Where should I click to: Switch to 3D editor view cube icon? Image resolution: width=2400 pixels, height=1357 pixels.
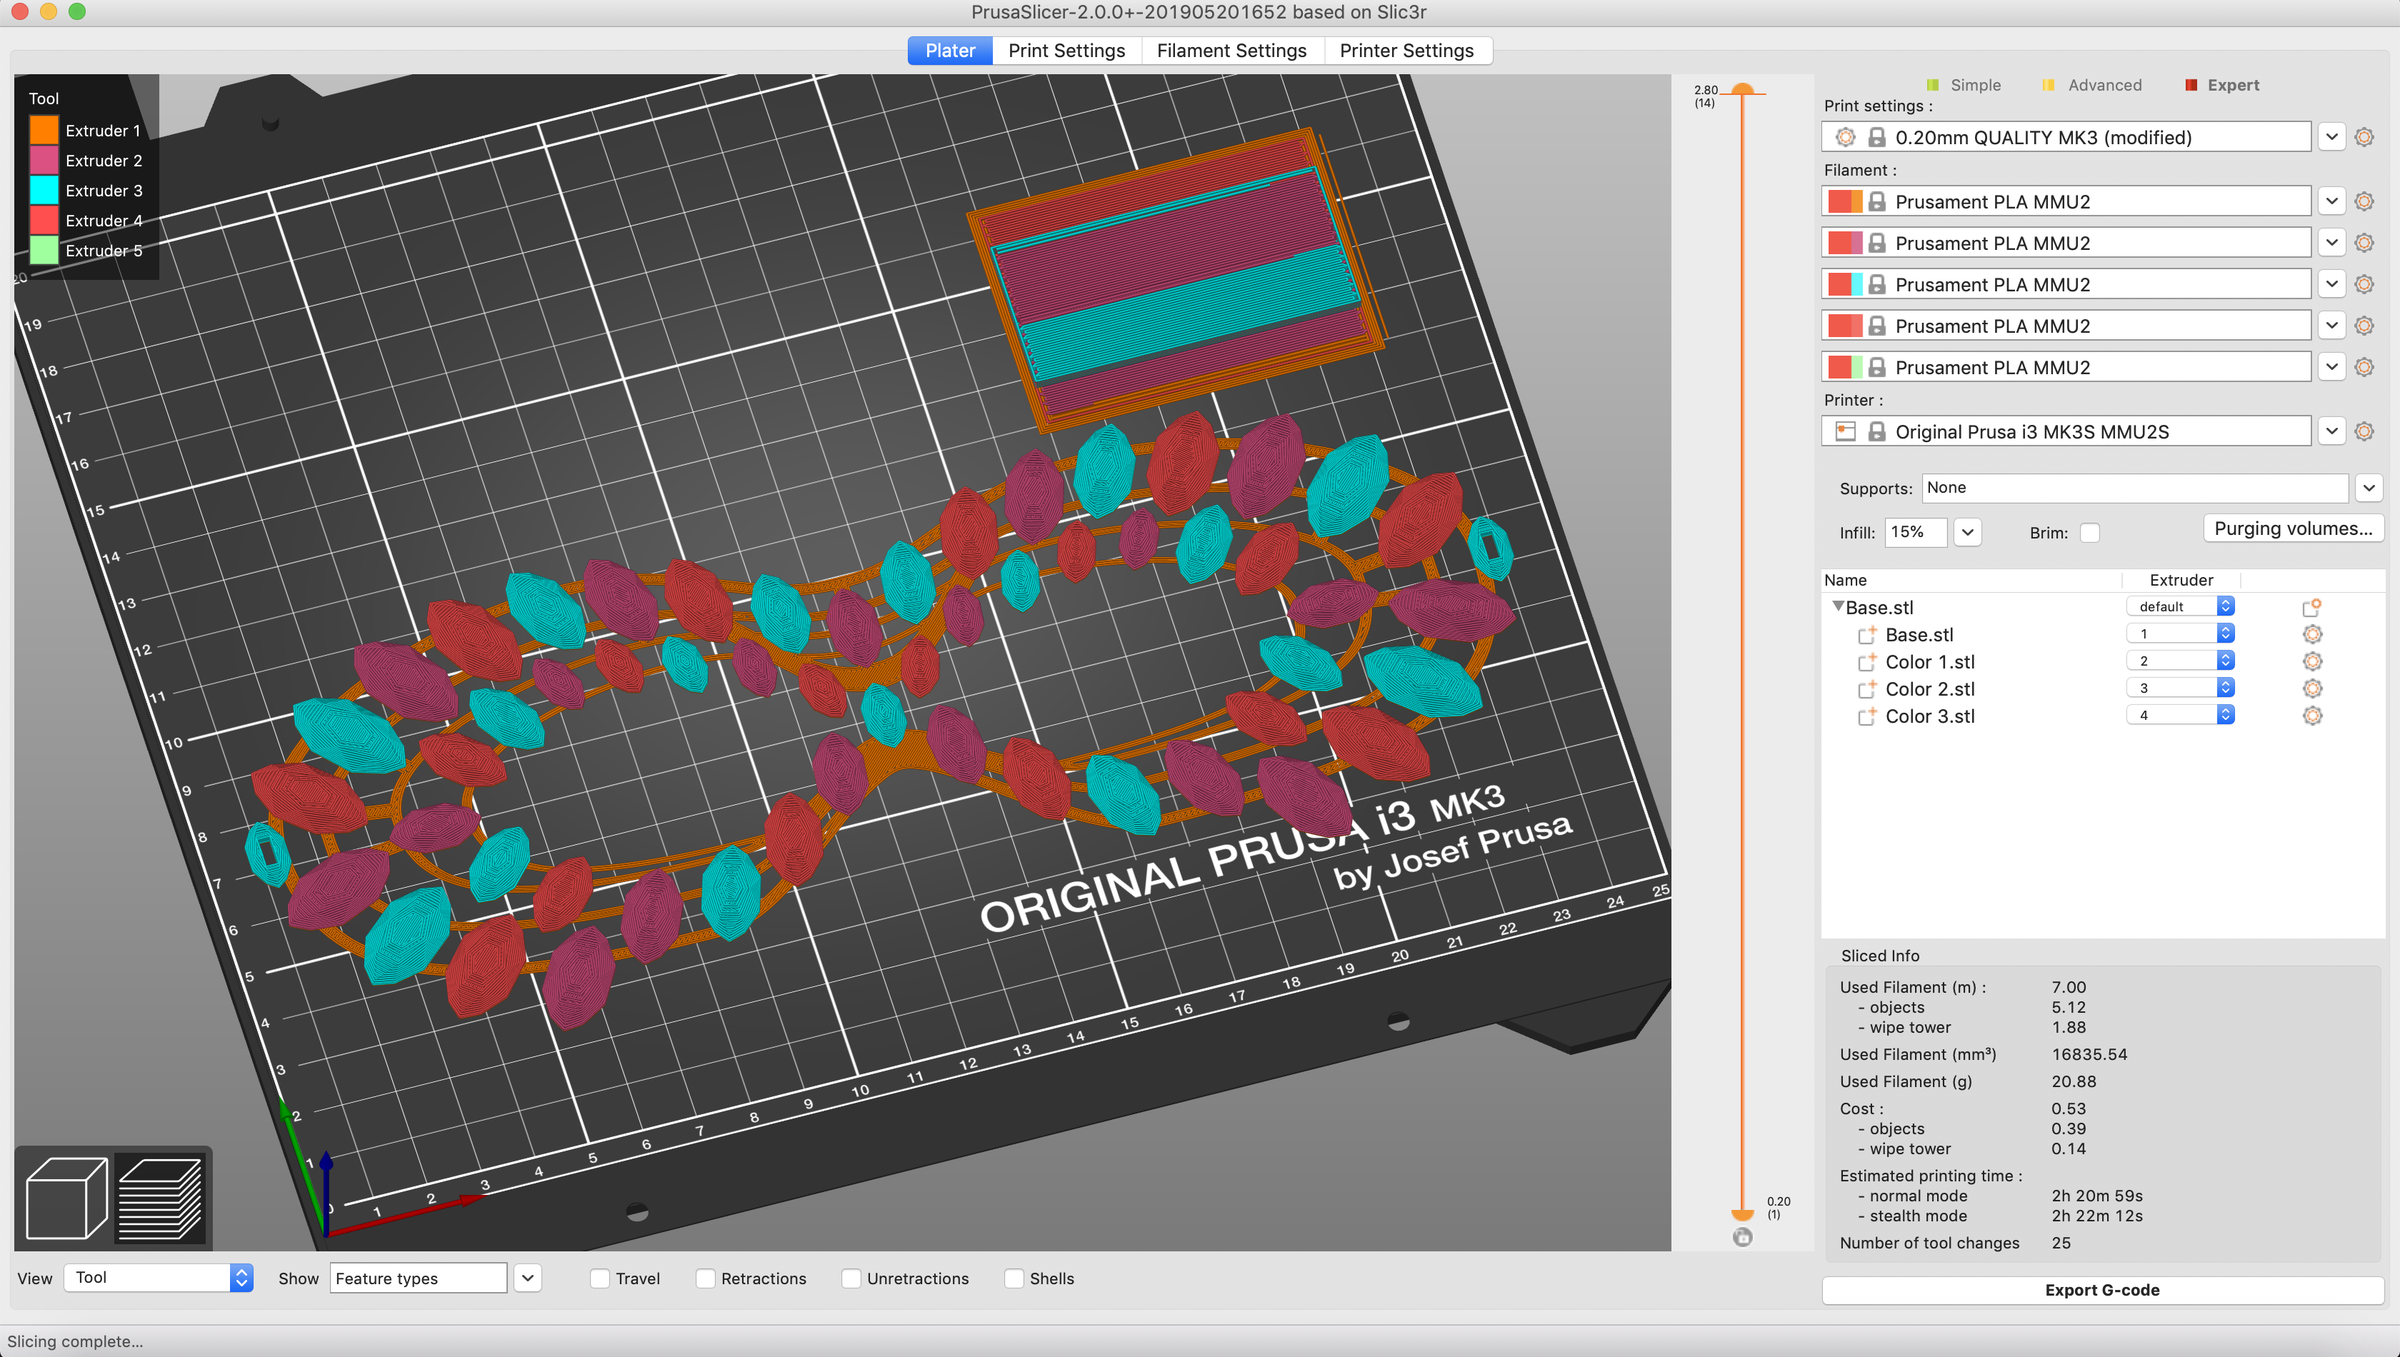click(x=66, y=1197)
